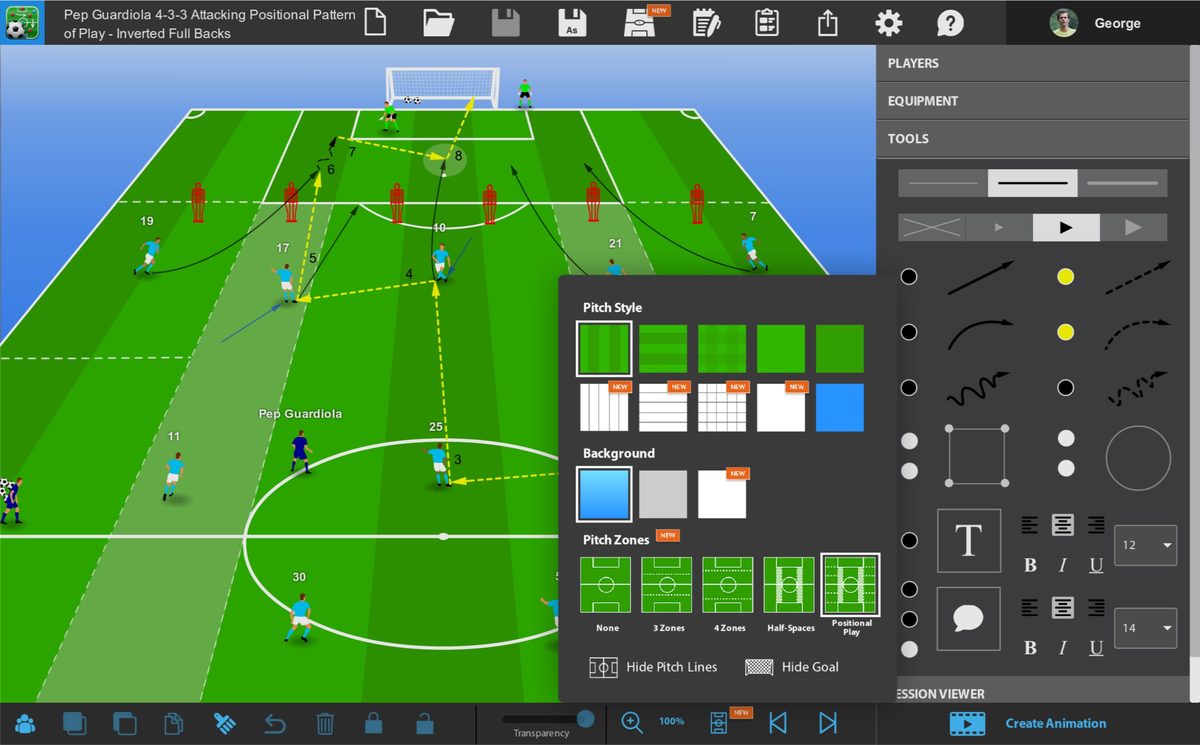This screenshot has width=1200, height=745.
Task: Choose the medium line thickness
Action: [1033, 183]
